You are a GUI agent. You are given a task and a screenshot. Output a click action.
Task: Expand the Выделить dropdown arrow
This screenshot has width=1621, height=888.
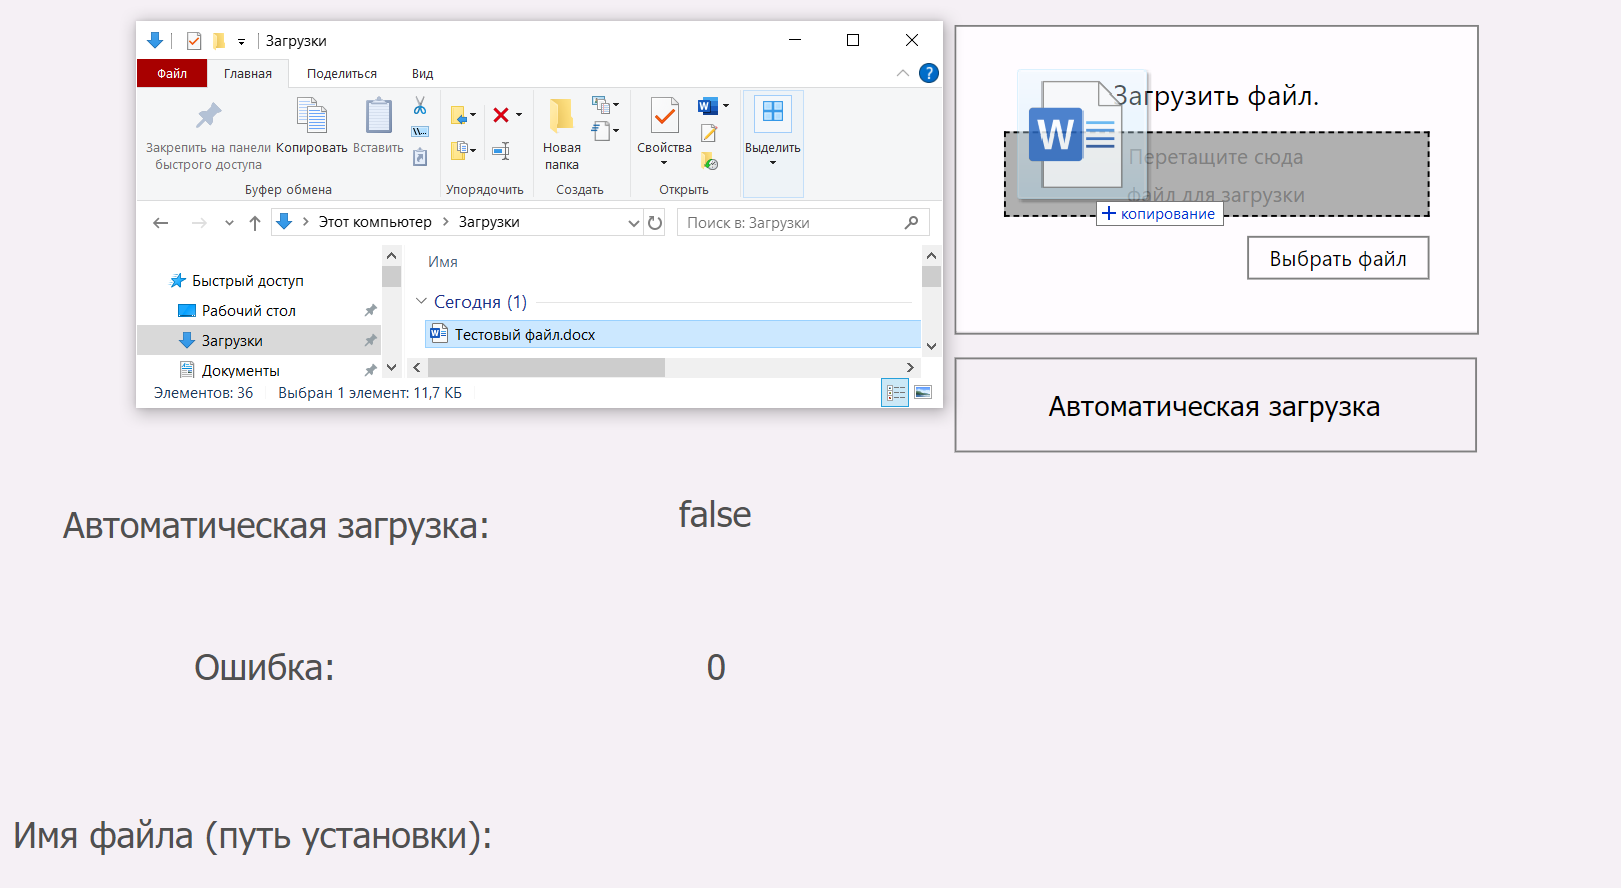(773, 163)
